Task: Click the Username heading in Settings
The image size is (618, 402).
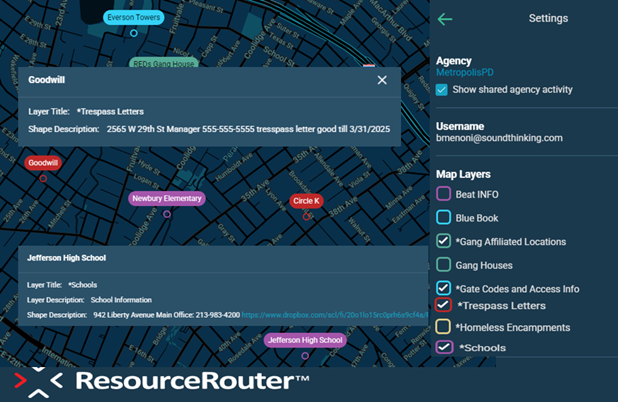Action: (x=460, y=127)
